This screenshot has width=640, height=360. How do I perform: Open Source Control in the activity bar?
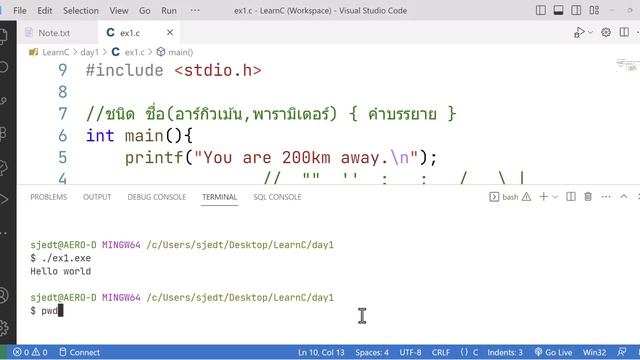pyautogui.click(x=4, y=100)
